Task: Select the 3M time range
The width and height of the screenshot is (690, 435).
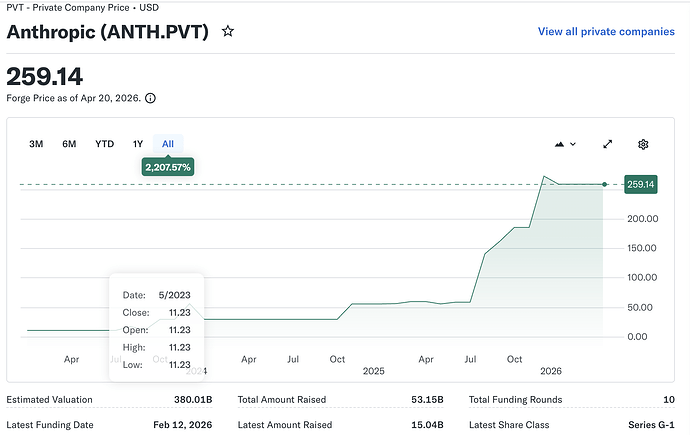Action: [36, 144]
